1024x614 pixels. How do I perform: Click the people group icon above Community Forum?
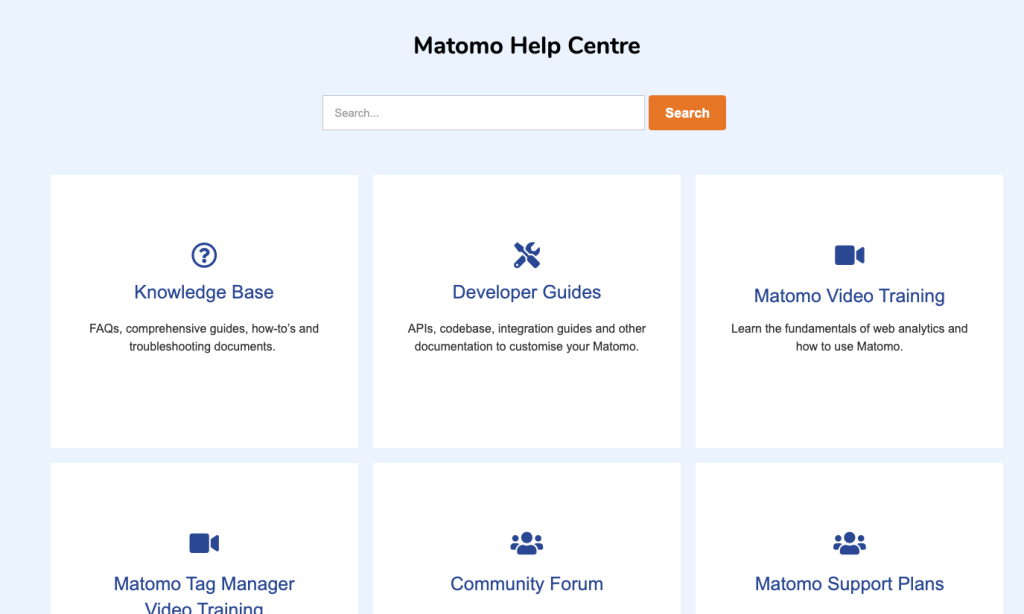pos(527,543)
